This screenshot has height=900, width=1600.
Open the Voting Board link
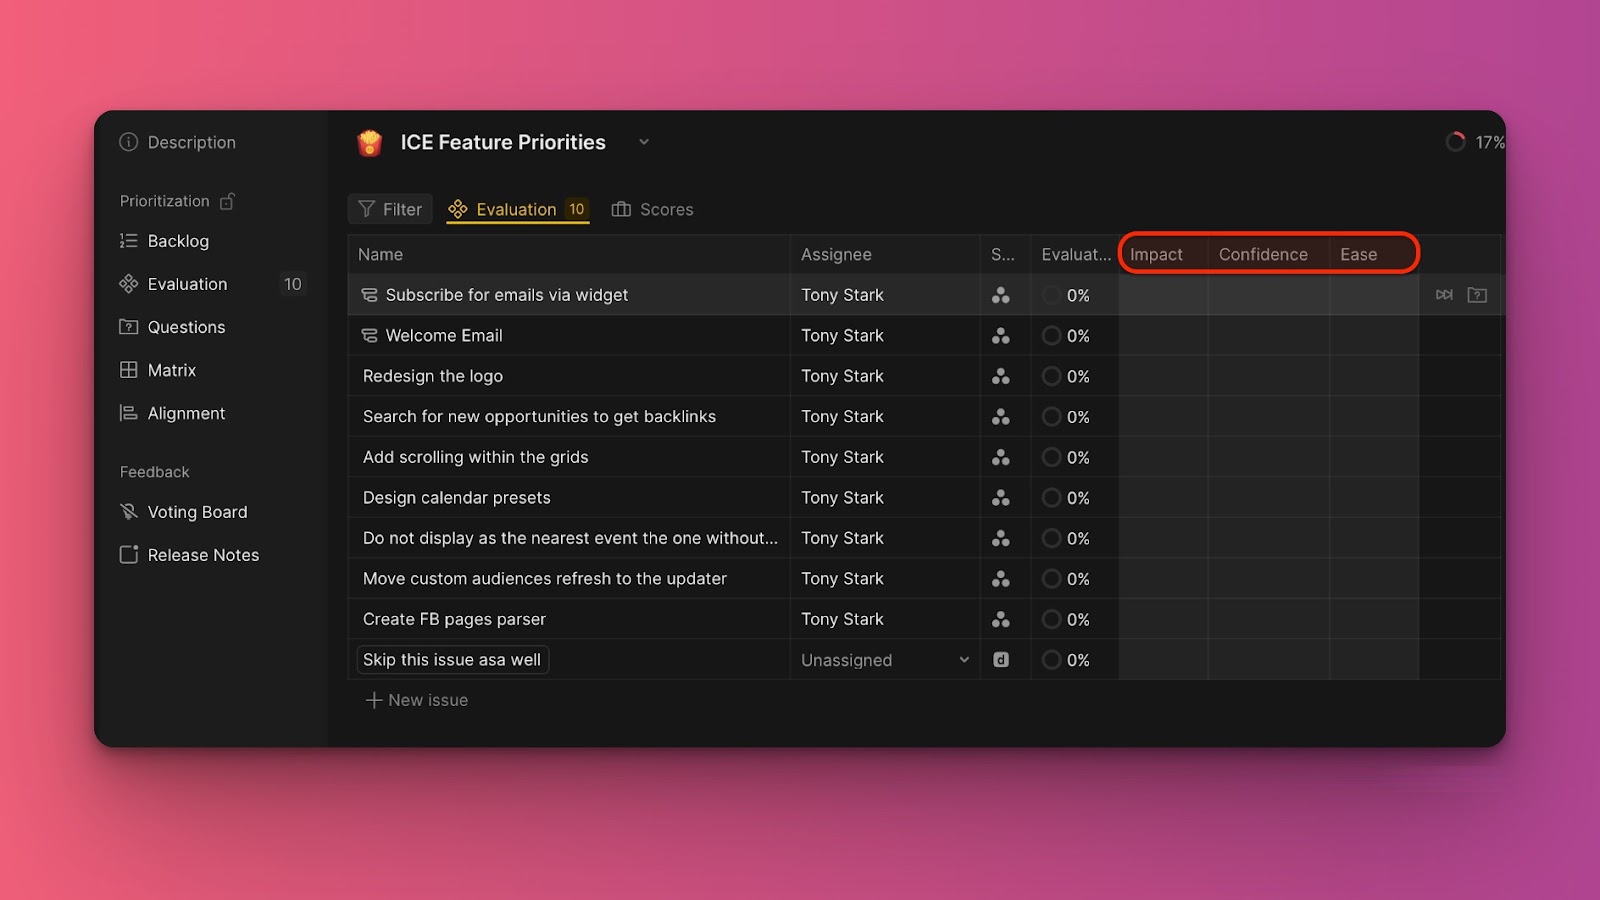(197, 512)
